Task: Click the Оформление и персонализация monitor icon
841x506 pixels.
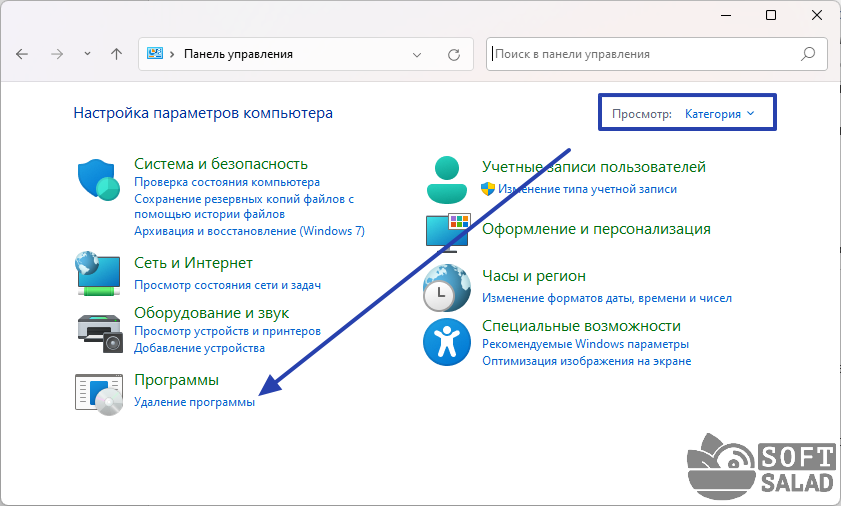Action: pos(448,232)
